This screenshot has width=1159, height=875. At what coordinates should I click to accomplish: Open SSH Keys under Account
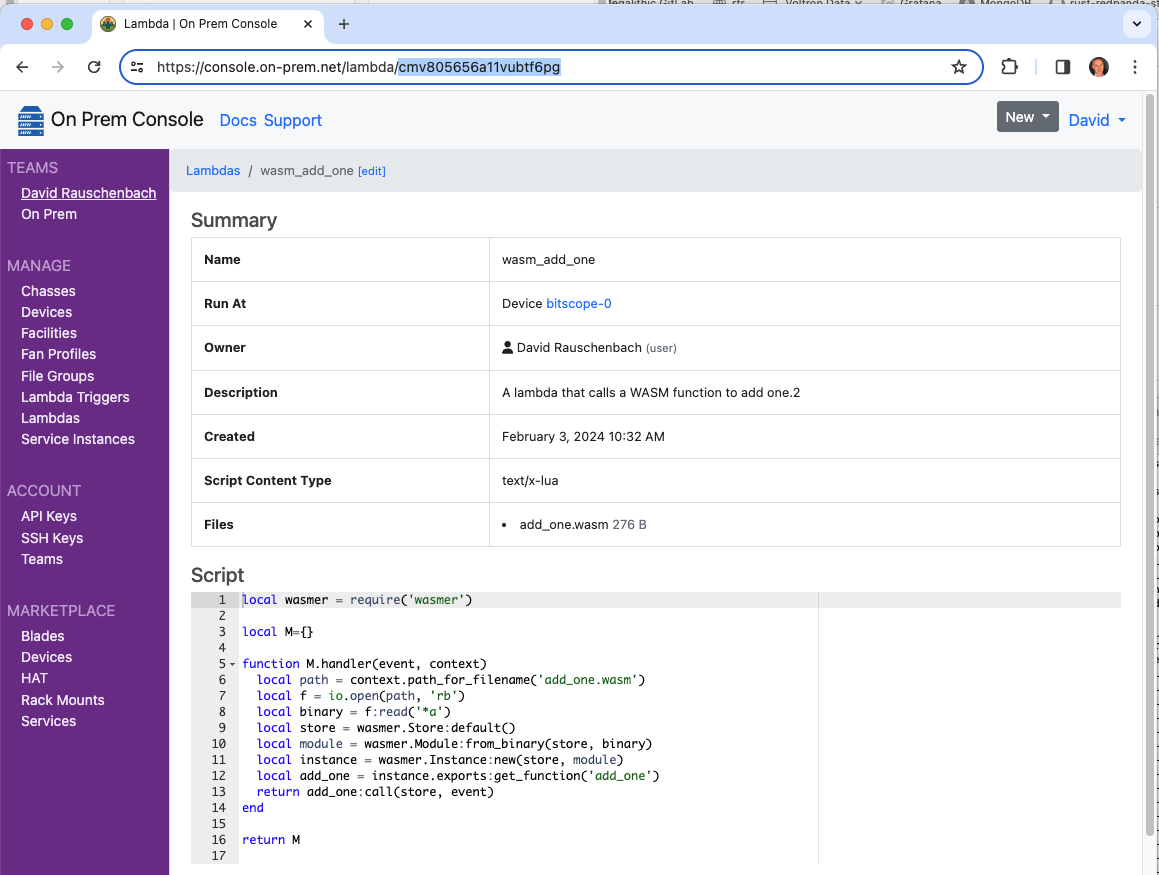pyautogui.click(x=52, y=538)
